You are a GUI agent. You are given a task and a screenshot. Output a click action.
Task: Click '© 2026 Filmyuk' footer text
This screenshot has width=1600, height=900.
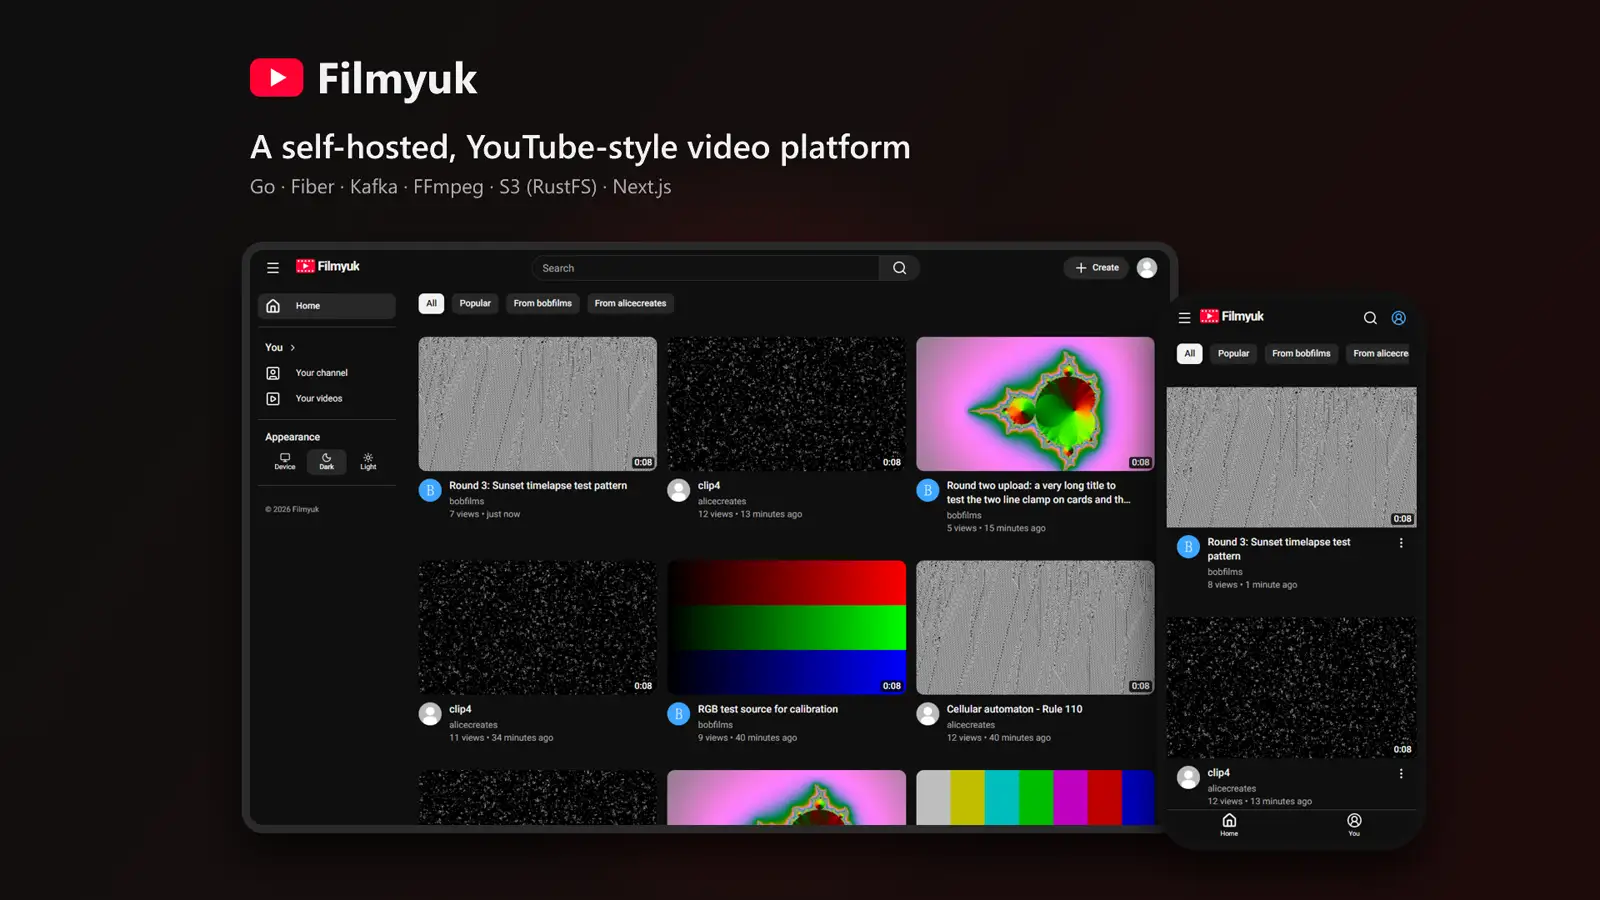292,510
